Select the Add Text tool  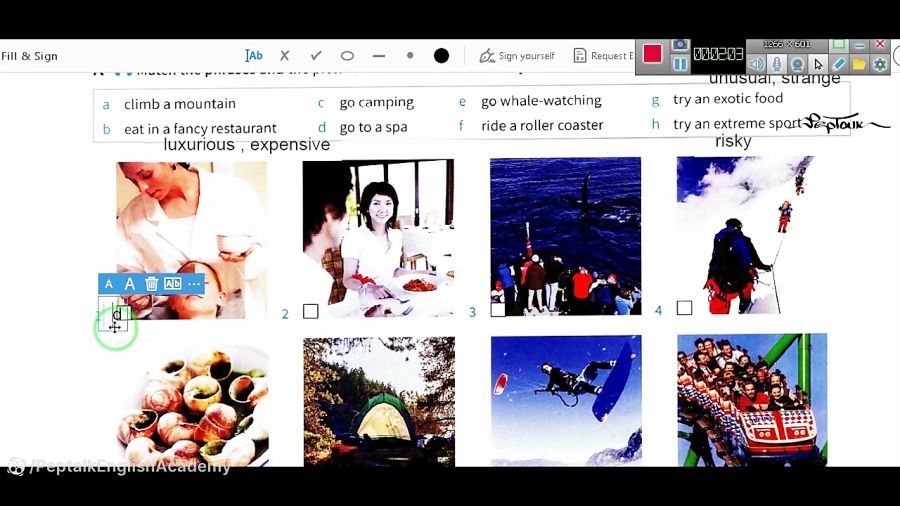(x=254, y=56)
